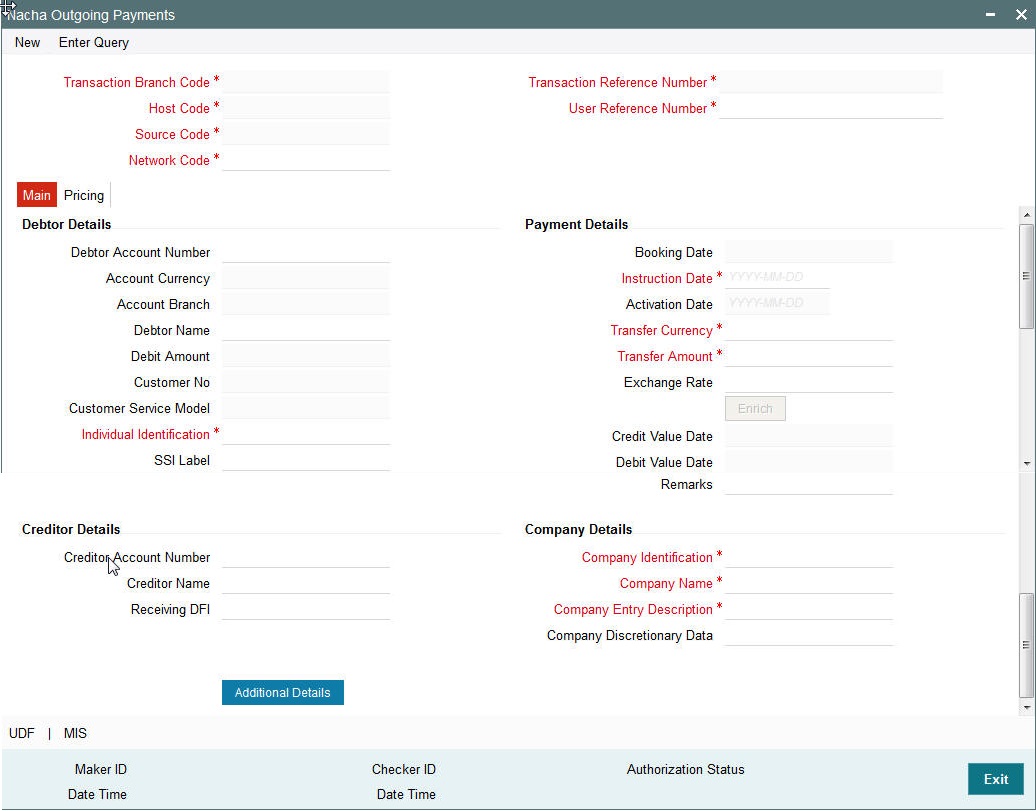Click the Debtor Details section heading

(x=67, y=224)
